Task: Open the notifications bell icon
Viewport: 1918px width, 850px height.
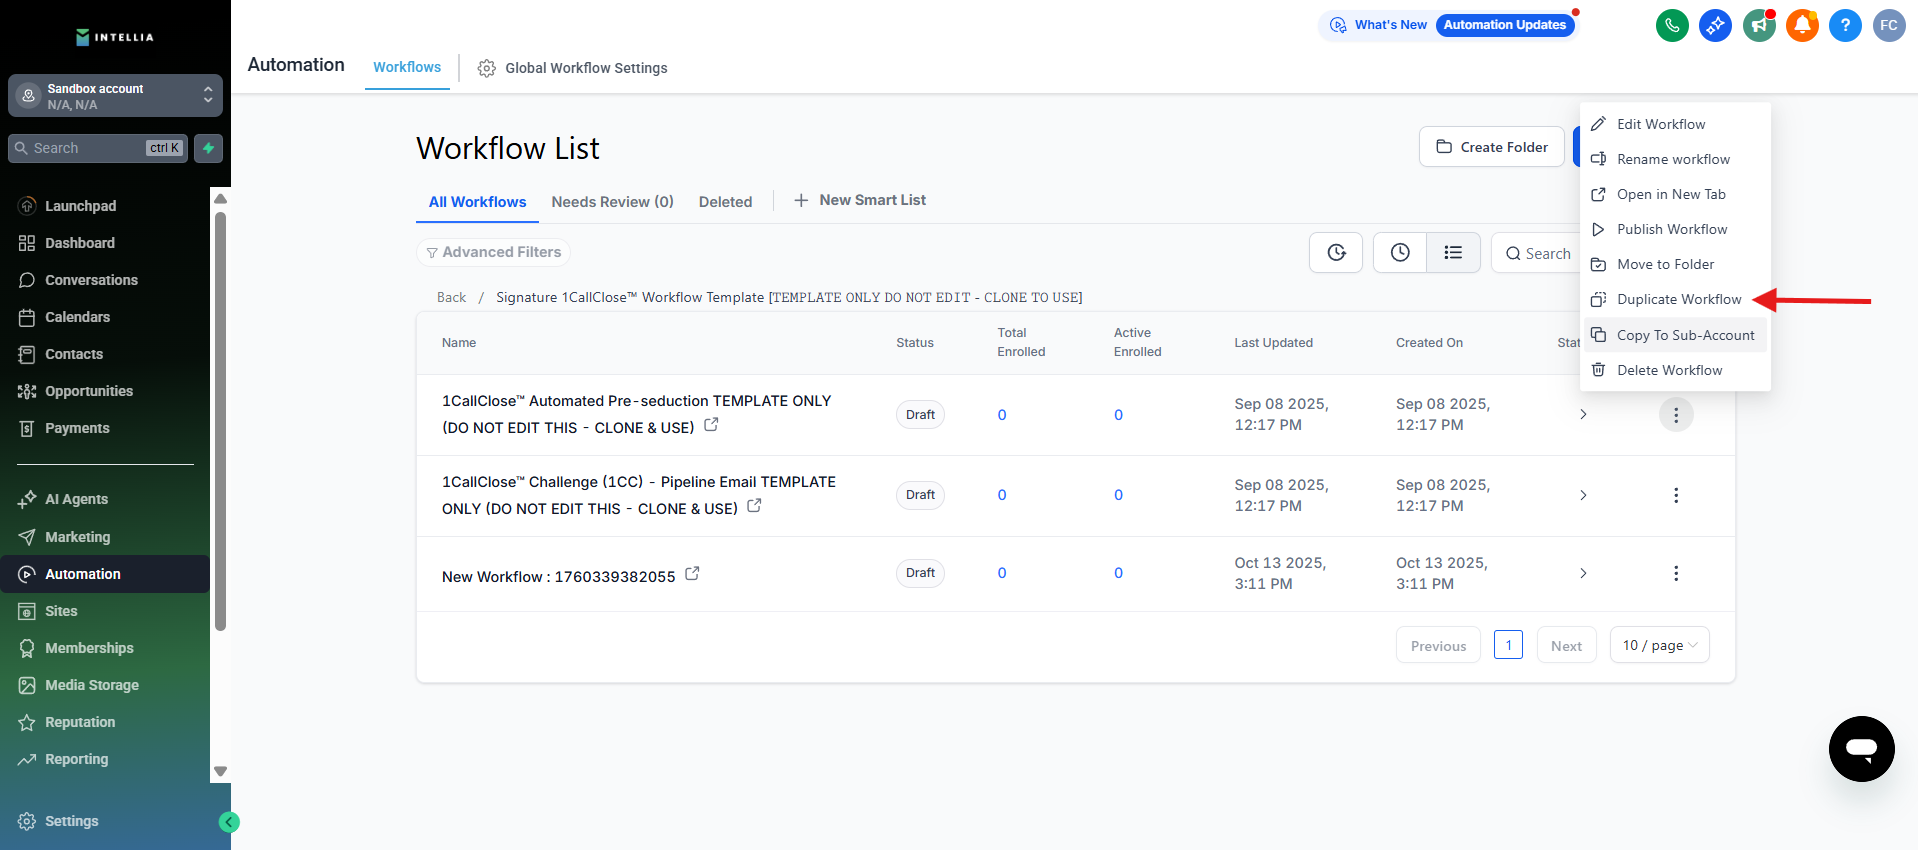Action: (x=1802, y=25)
